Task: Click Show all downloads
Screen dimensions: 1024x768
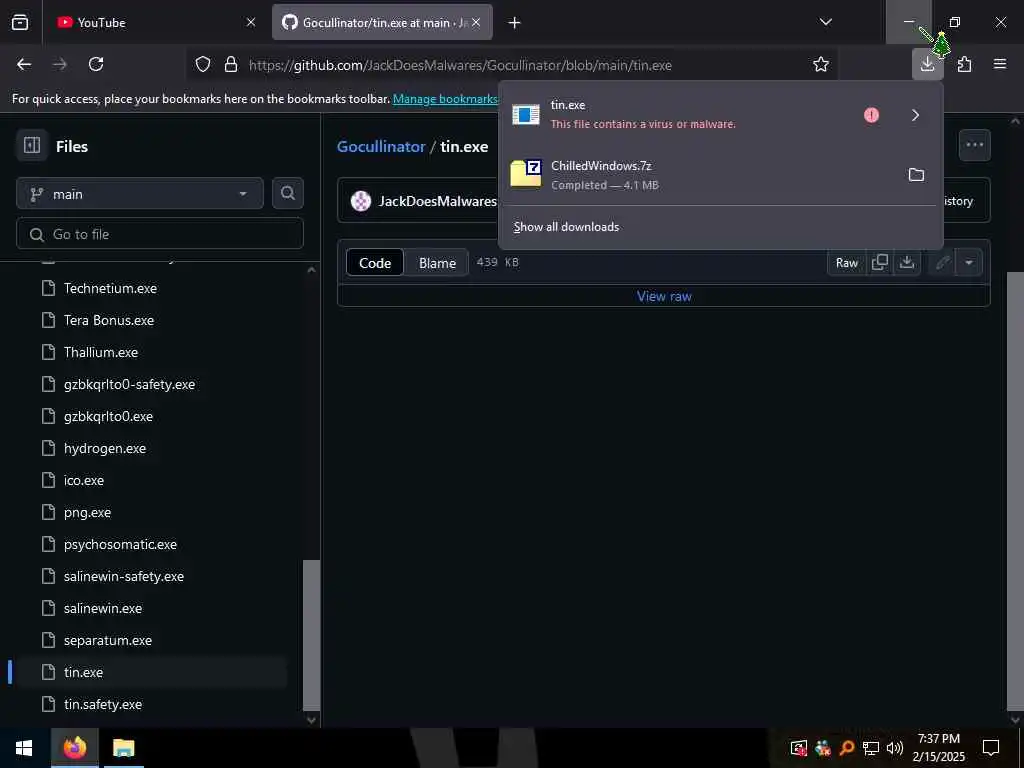Action: 566,227
